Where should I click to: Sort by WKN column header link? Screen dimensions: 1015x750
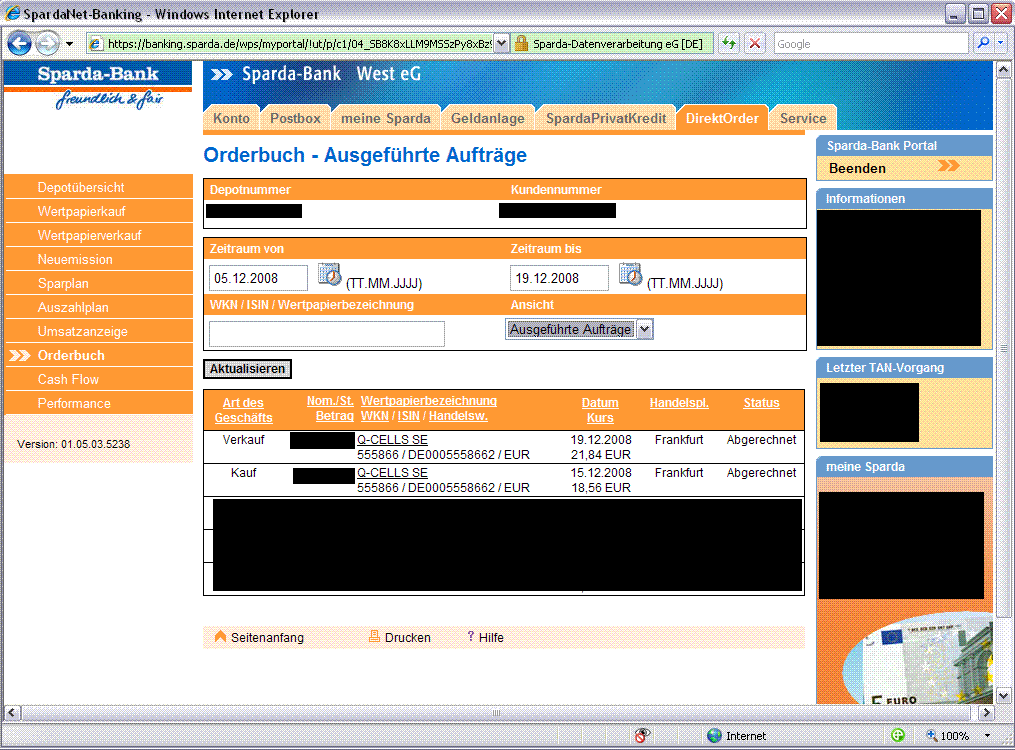point(375,416)
